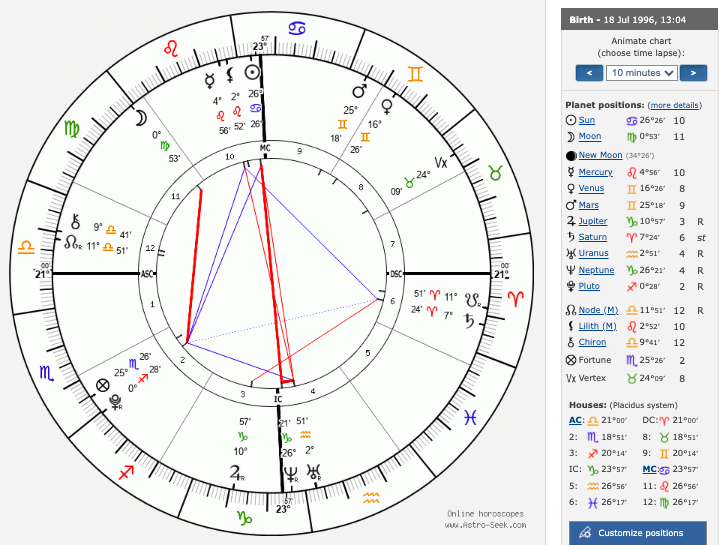Click the Mercury glyph in planet list

(x=571, y=172)
